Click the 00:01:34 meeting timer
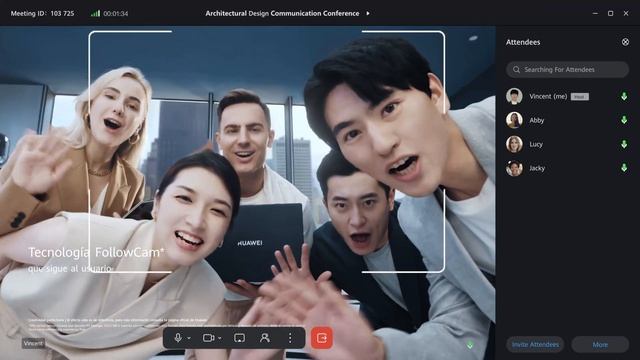Image resolution: width=640 pixels, height=360 pixels. click(116, 13)
